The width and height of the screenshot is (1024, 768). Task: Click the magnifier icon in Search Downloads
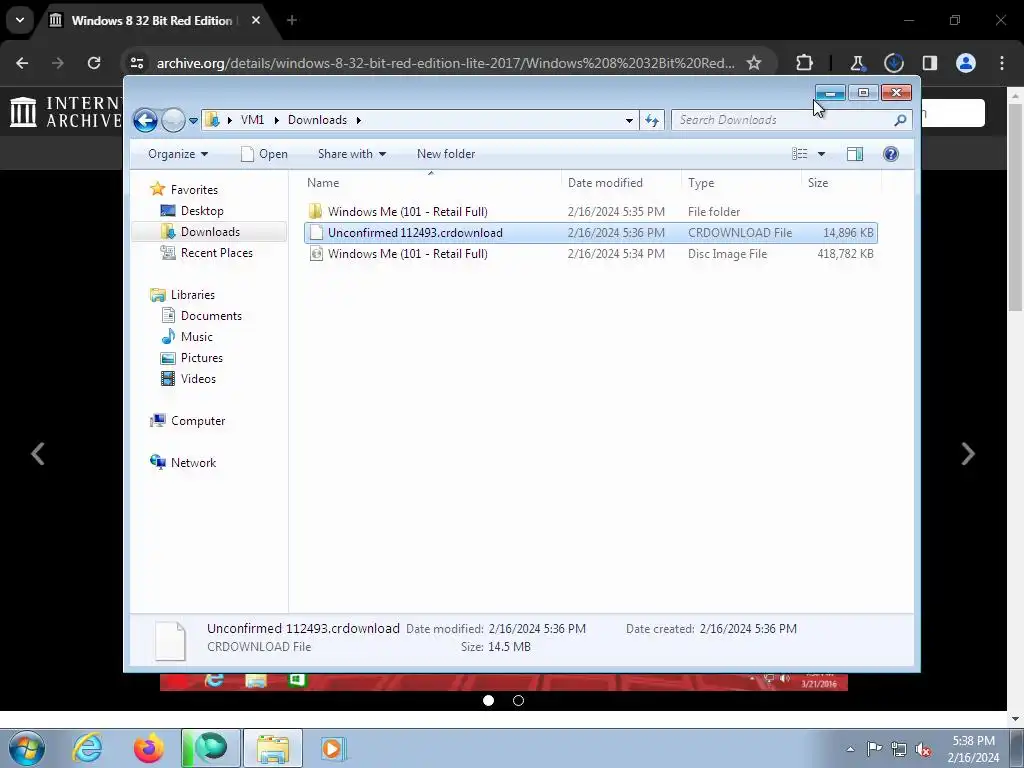(x=901, y=120)
